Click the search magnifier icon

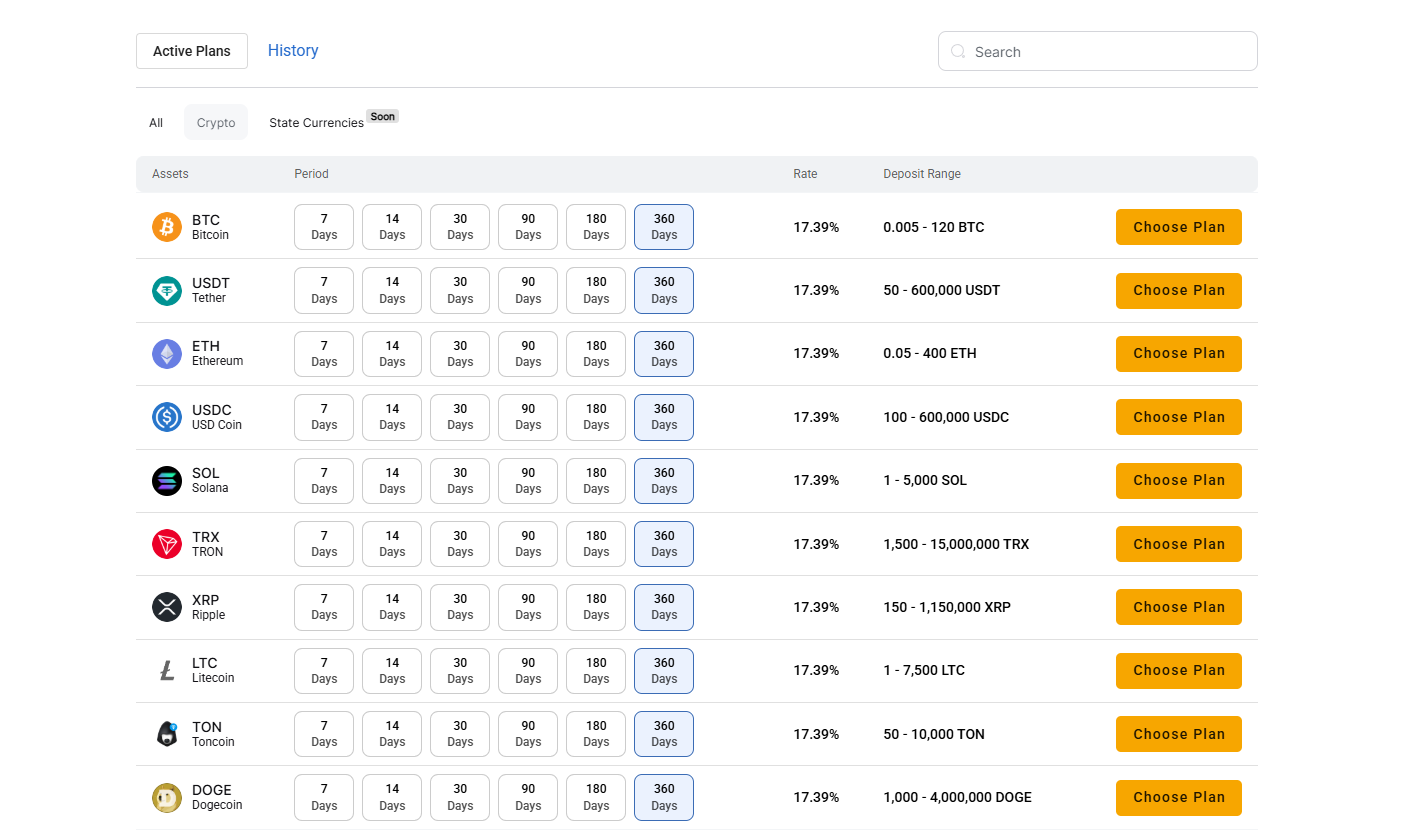coord(958,52)
